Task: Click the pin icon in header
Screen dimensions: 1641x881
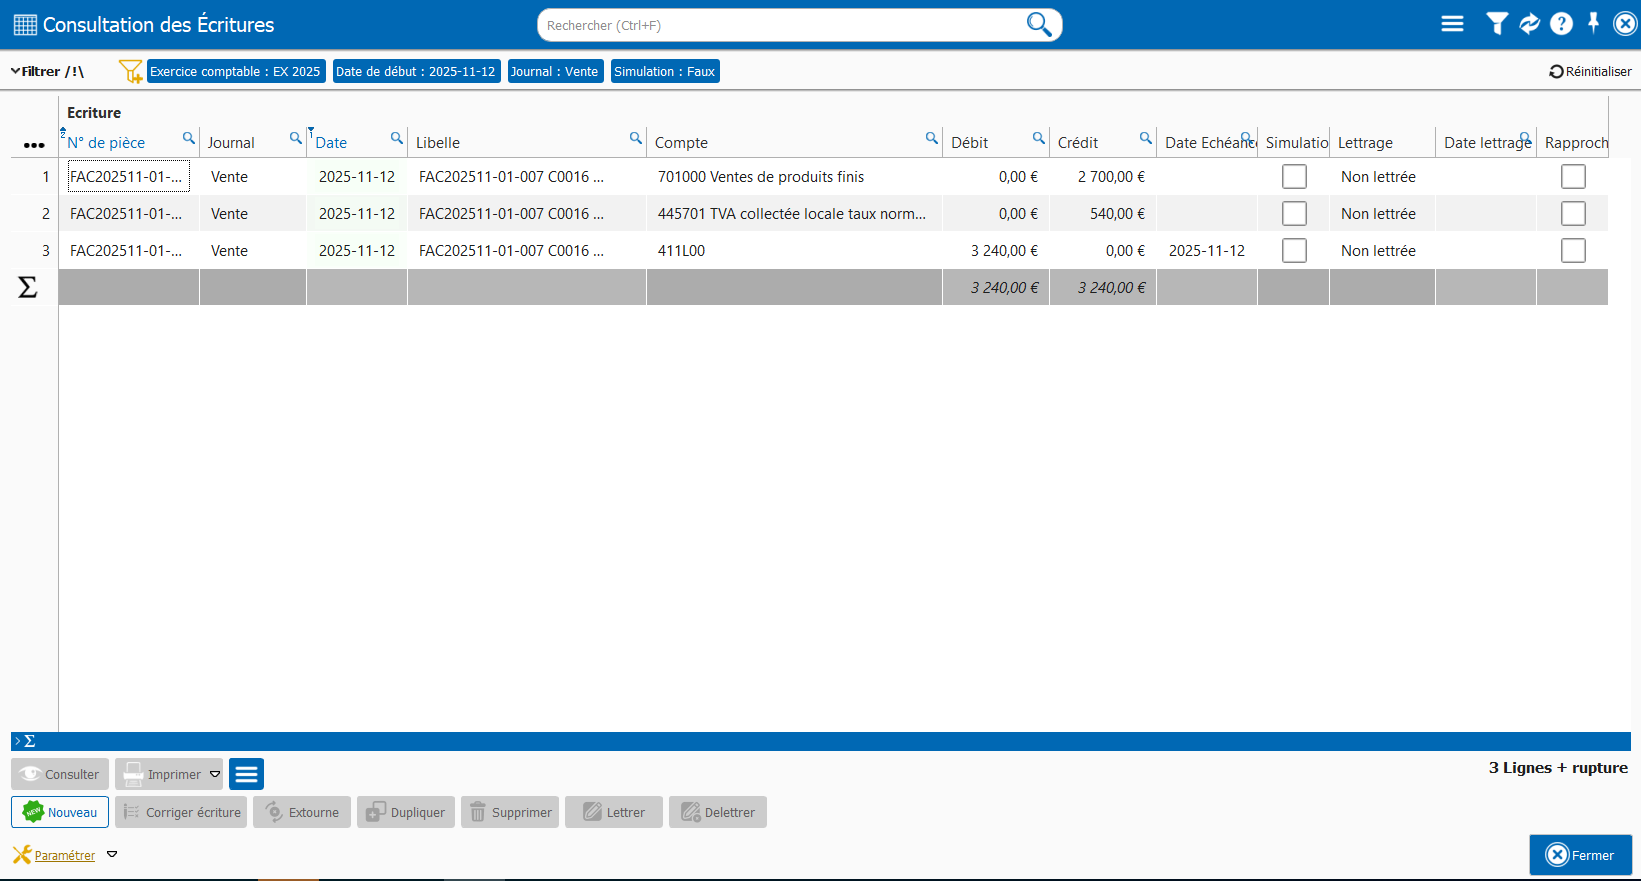Action: (x=1594, y=23)
